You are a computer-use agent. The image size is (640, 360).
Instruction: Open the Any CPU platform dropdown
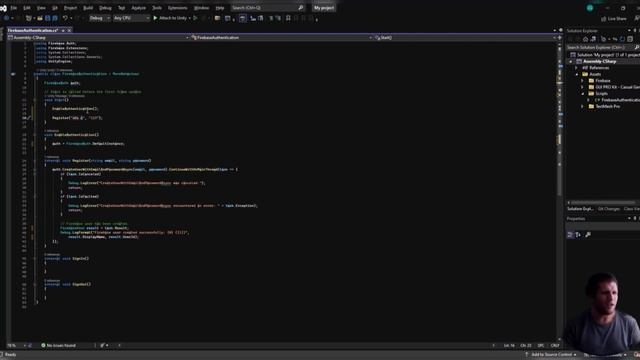click(x=131, y=18)
